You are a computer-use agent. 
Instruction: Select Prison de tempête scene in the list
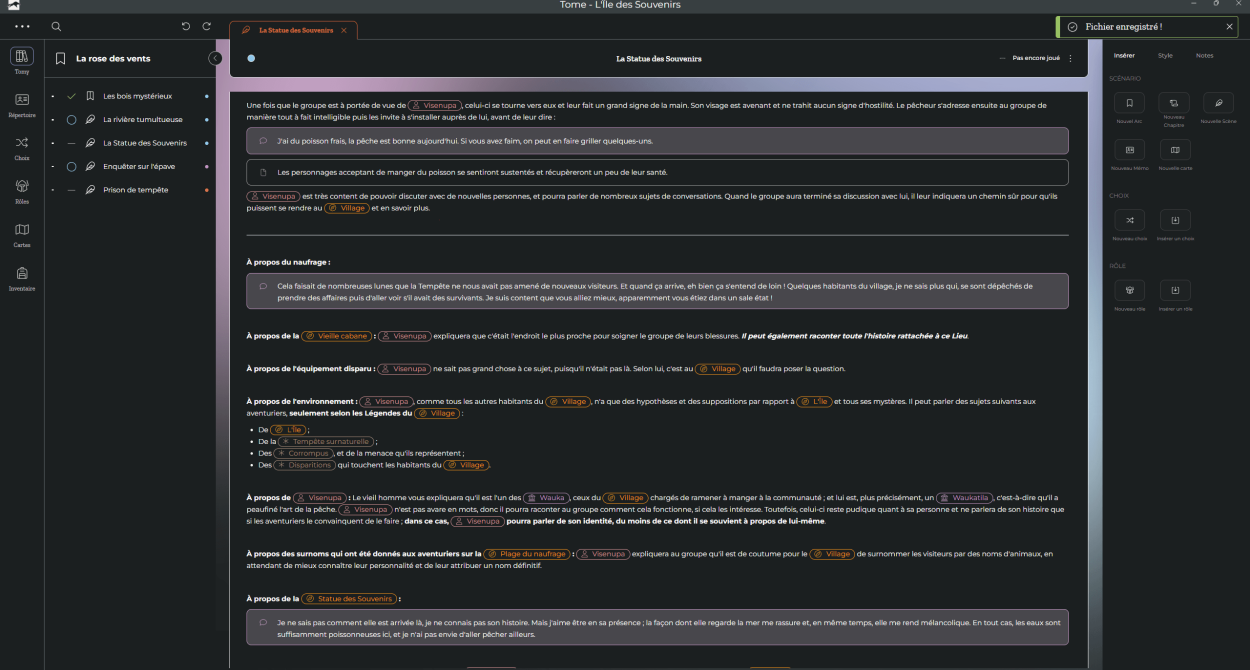pos(136,190)
